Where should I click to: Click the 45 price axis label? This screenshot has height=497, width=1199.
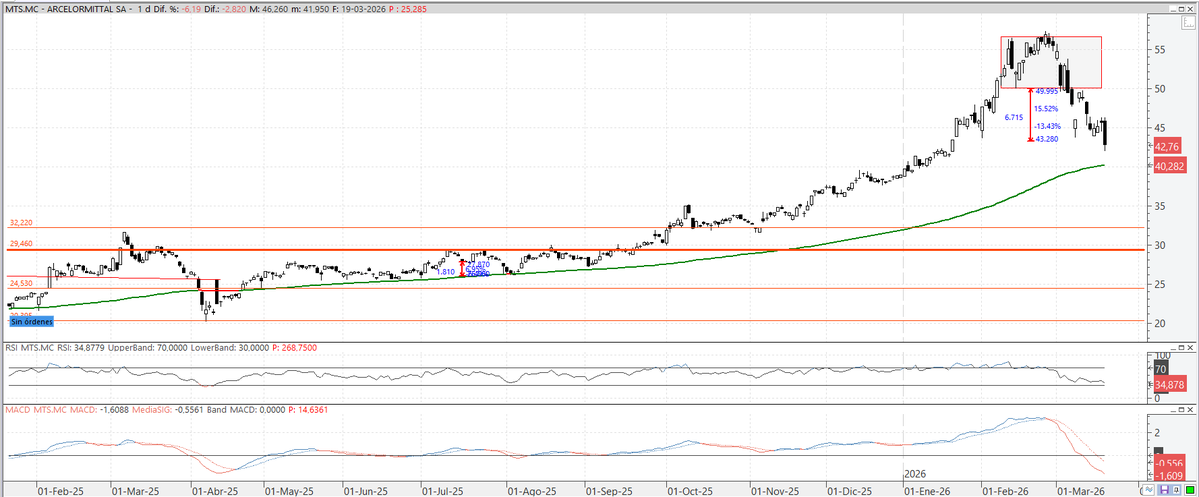pyautogui.click(x=1160, y=127)
